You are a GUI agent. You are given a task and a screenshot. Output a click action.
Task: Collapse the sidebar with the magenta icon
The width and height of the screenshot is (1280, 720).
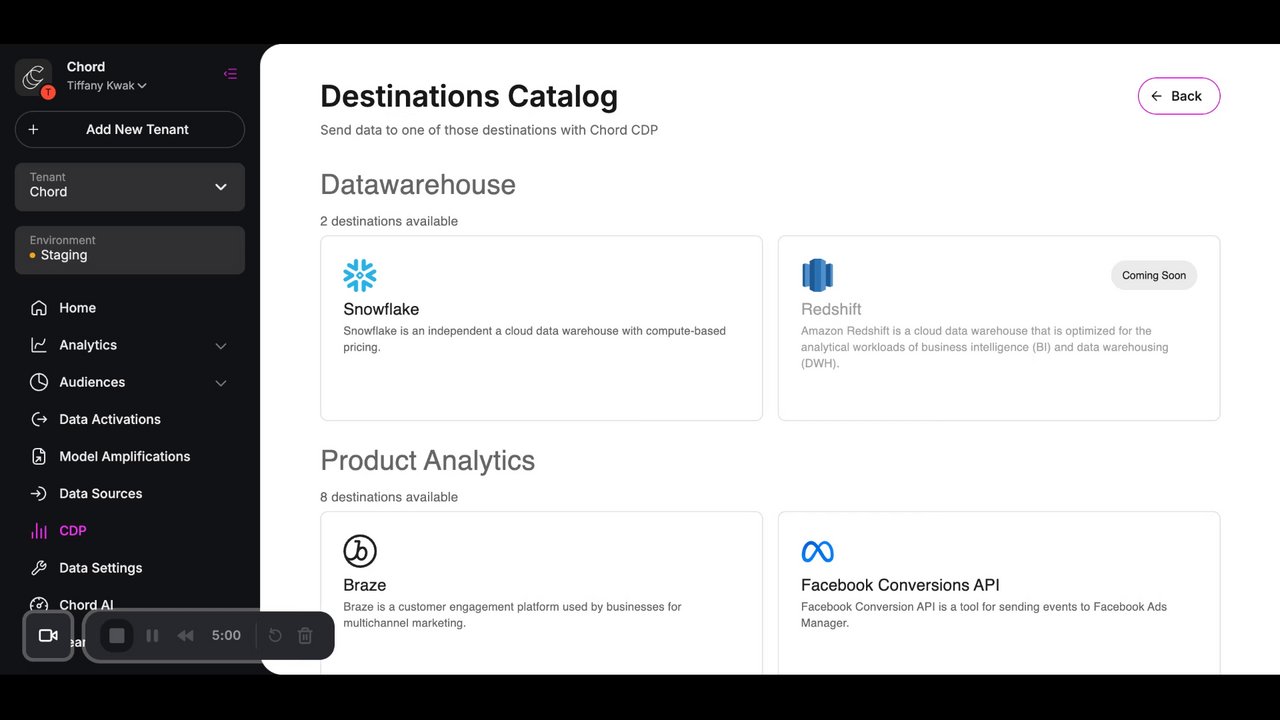[230, 74]
